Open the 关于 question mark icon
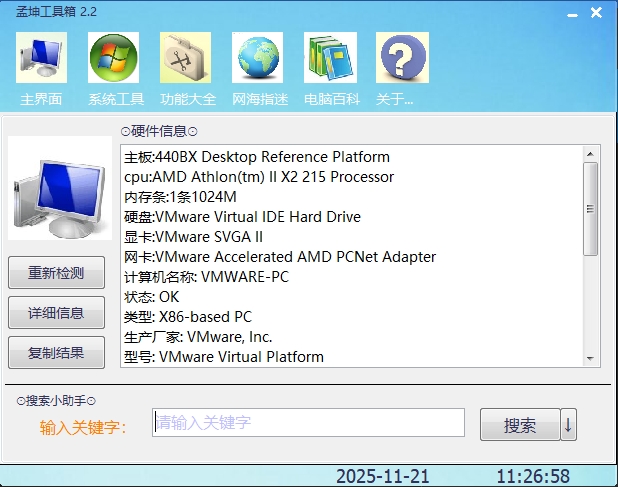The height and width of the screenshot is (487, 618). coord(402,58)
